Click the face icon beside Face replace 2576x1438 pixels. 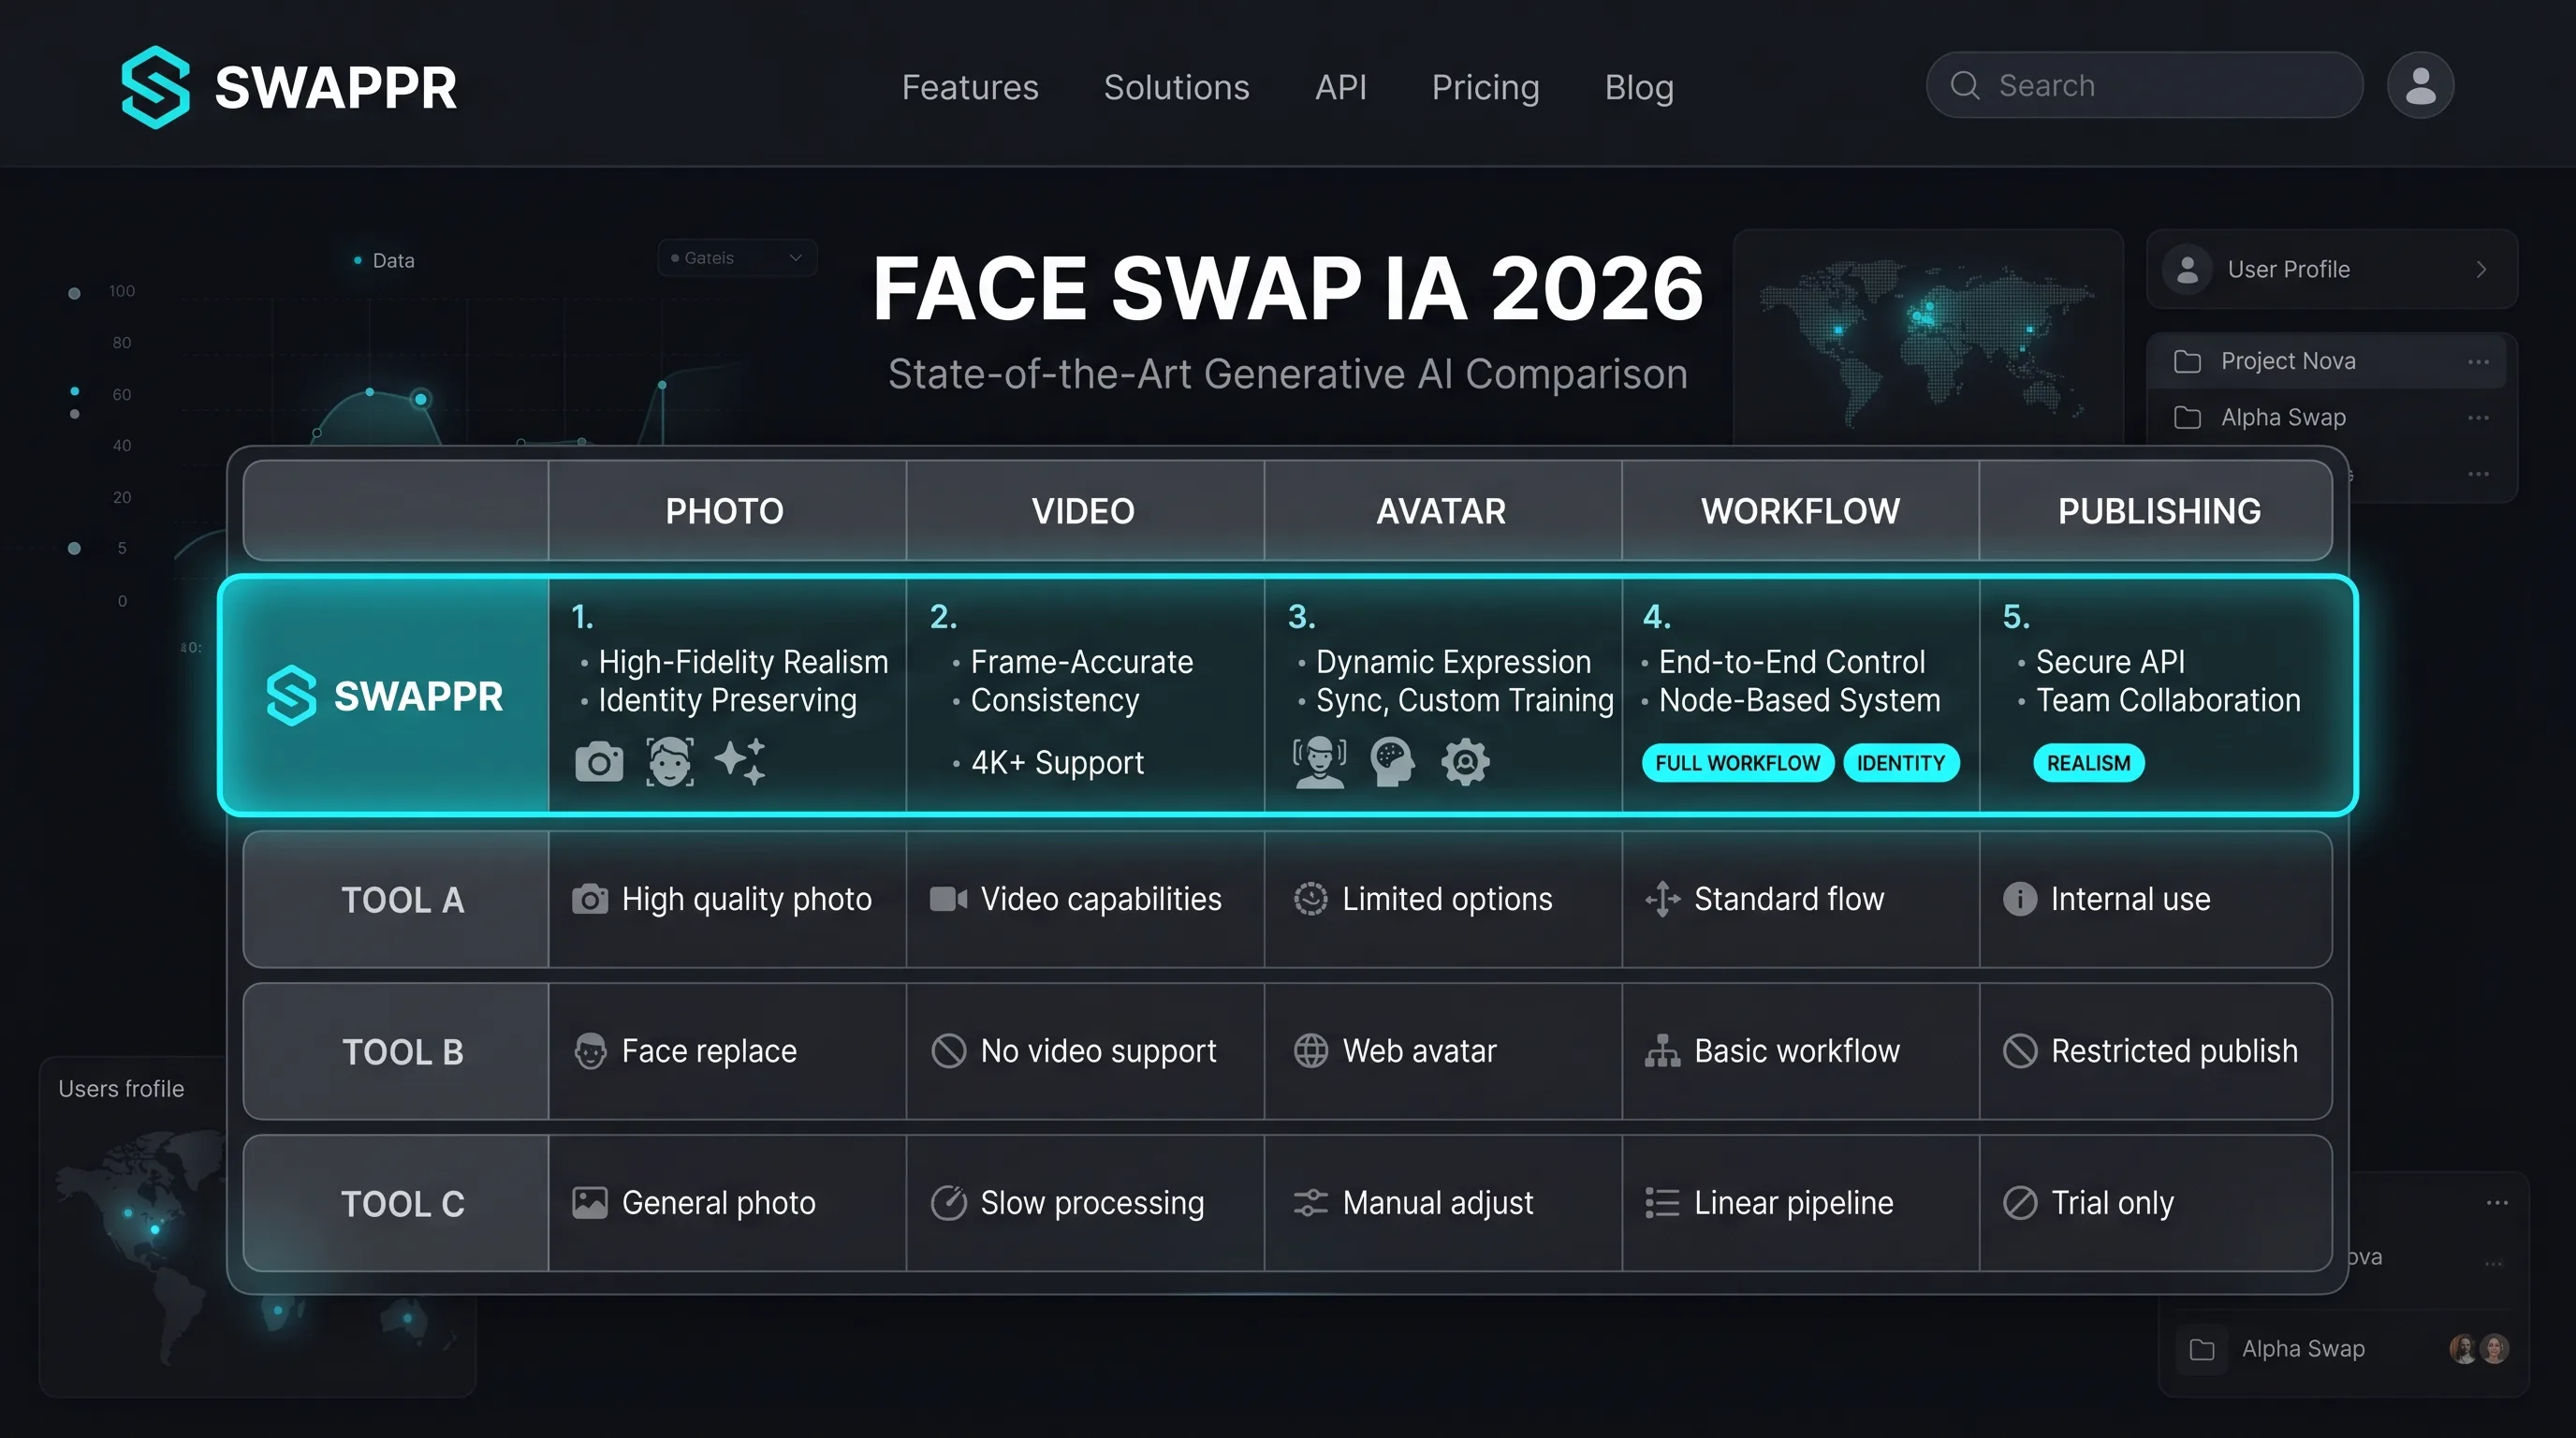click(590, 1051)
